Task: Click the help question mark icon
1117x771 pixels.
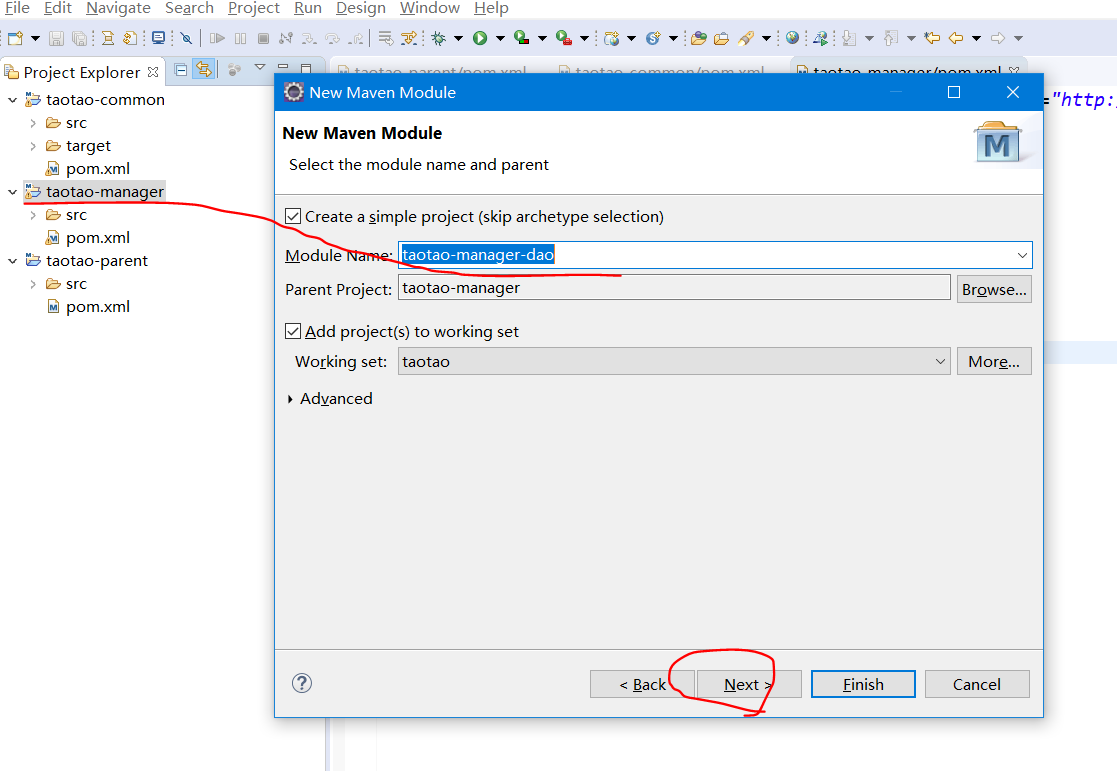Action: tap(302, 683)
